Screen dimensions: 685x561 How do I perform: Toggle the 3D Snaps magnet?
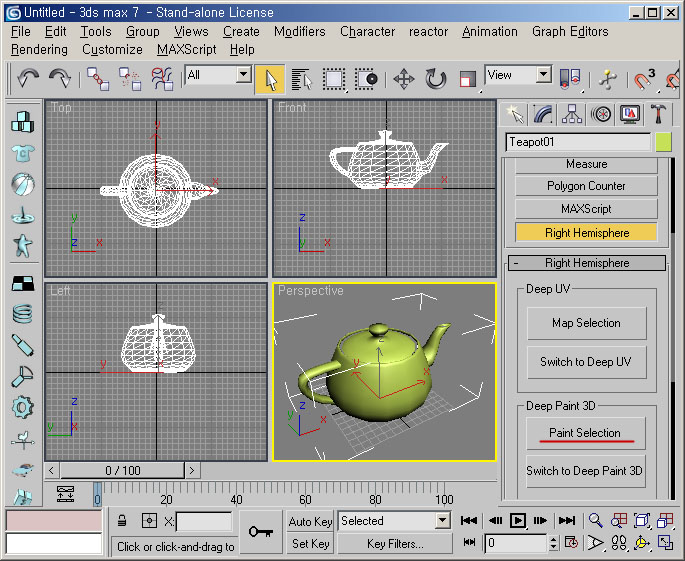[x=645, y=80]
